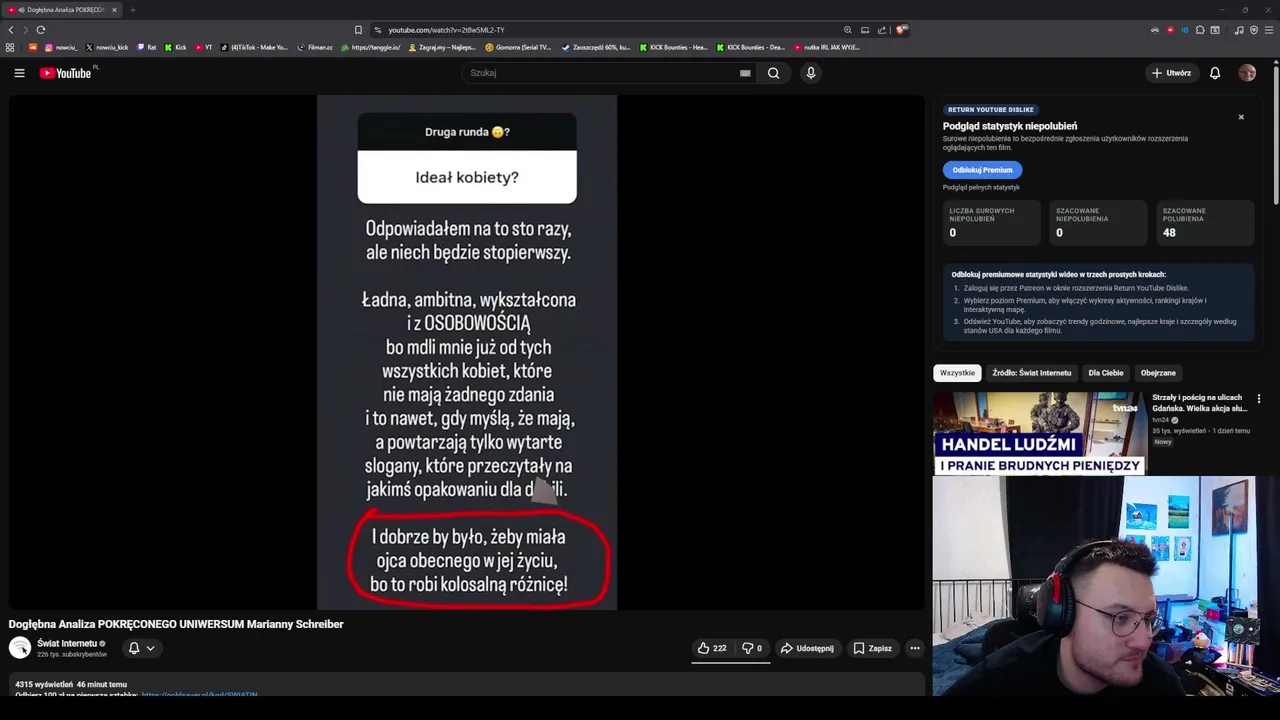Open the bookmarks apps grid icon
The image size is (1280, 720).
pyautogui.click(x=10, y=47)
